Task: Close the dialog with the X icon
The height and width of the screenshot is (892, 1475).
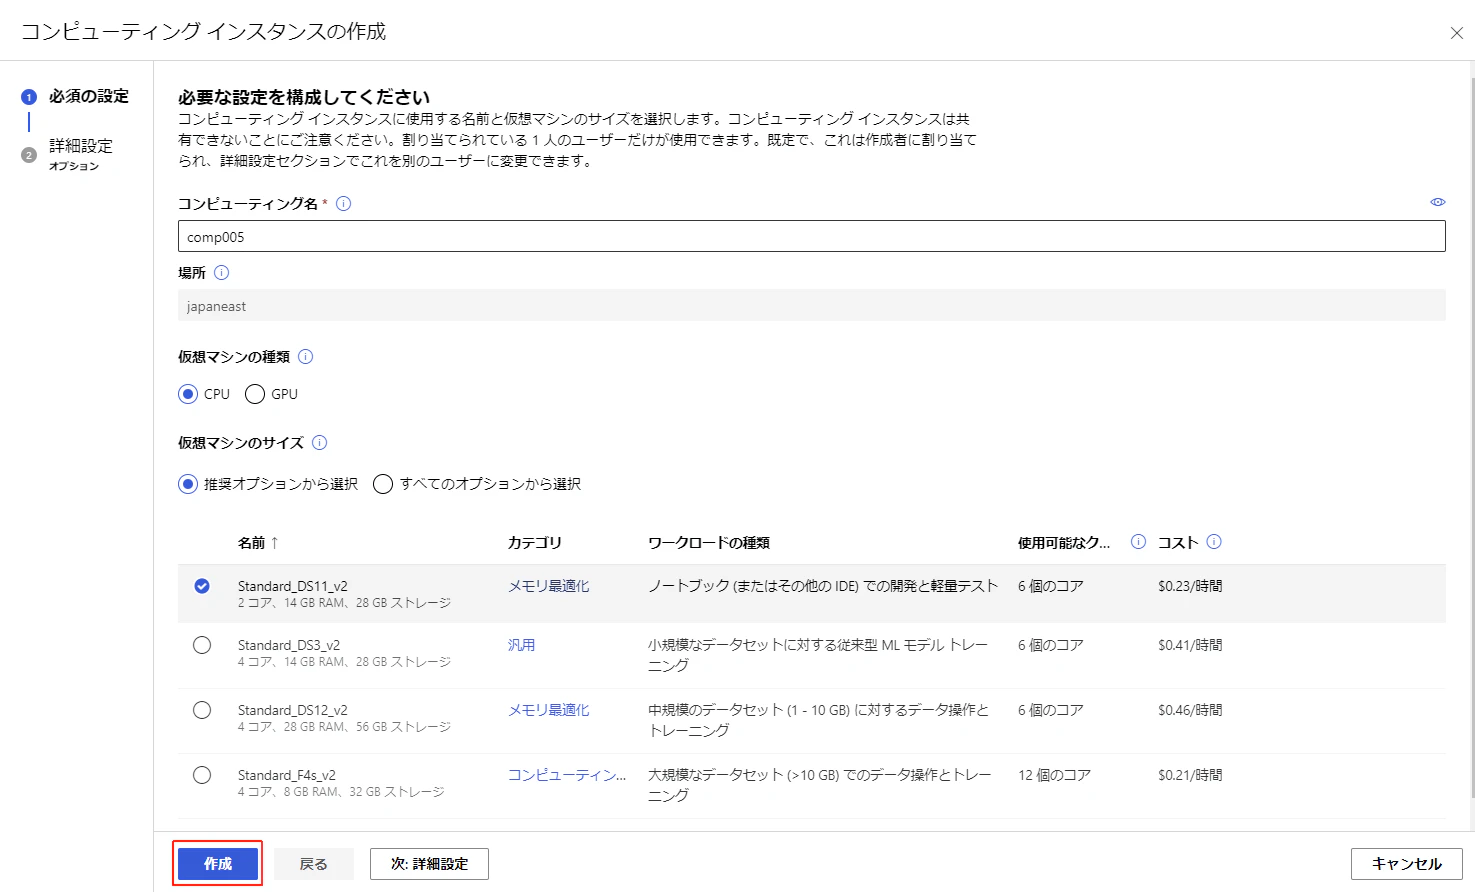Action: [x=1457, y=33]
